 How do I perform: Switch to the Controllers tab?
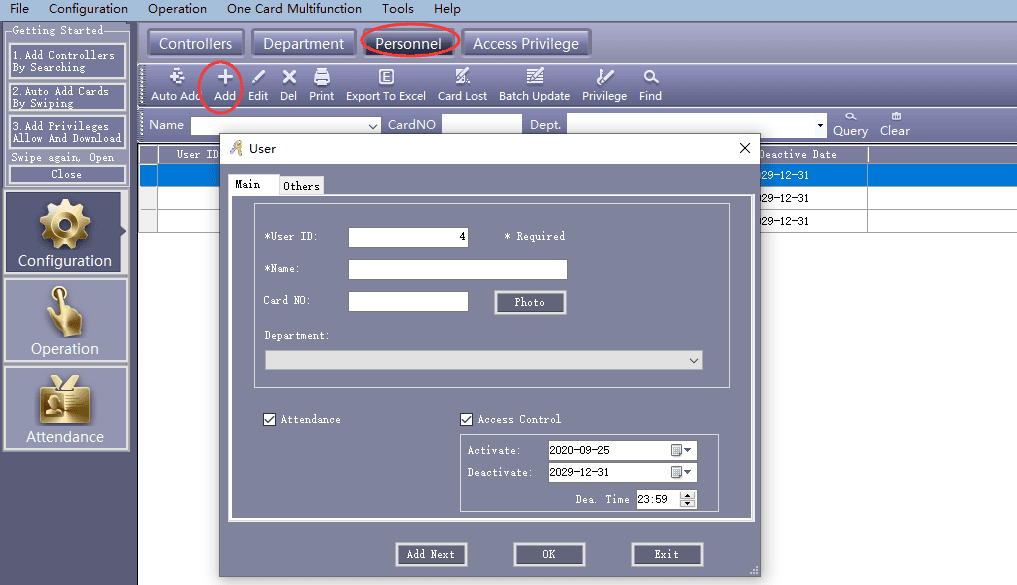[195, 43]
